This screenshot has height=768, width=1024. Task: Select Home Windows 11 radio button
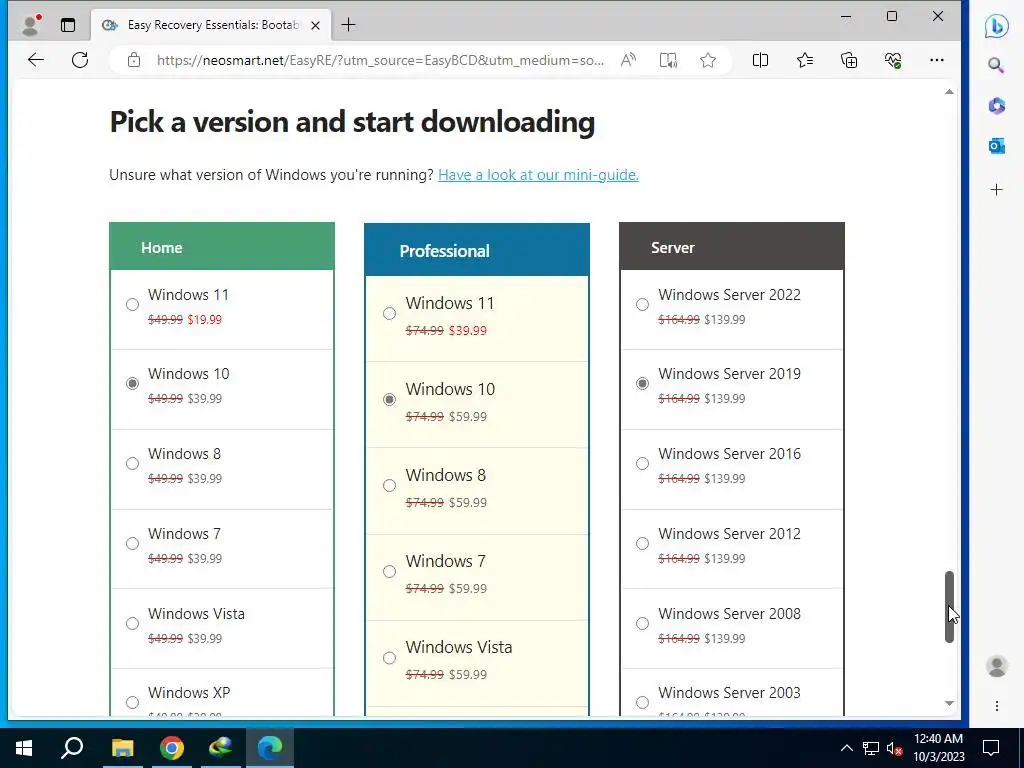(x=133, y=305)
